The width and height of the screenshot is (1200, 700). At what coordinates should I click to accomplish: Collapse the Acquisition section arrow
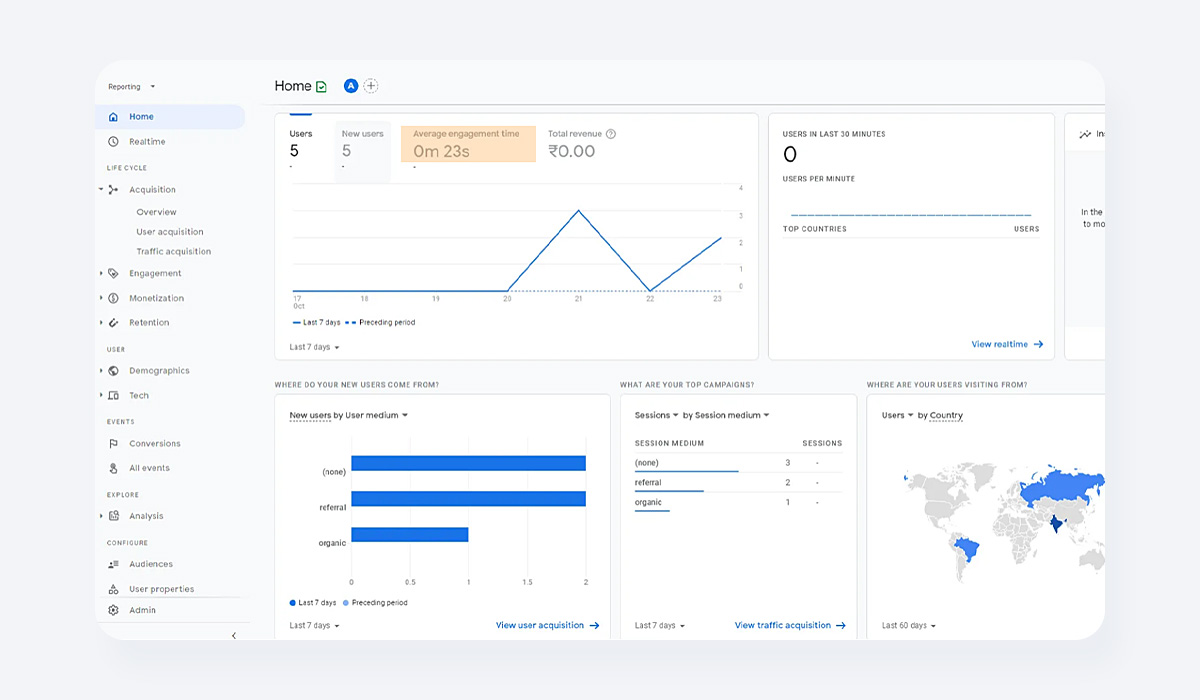pyautogui.click(x=101, y=190)
